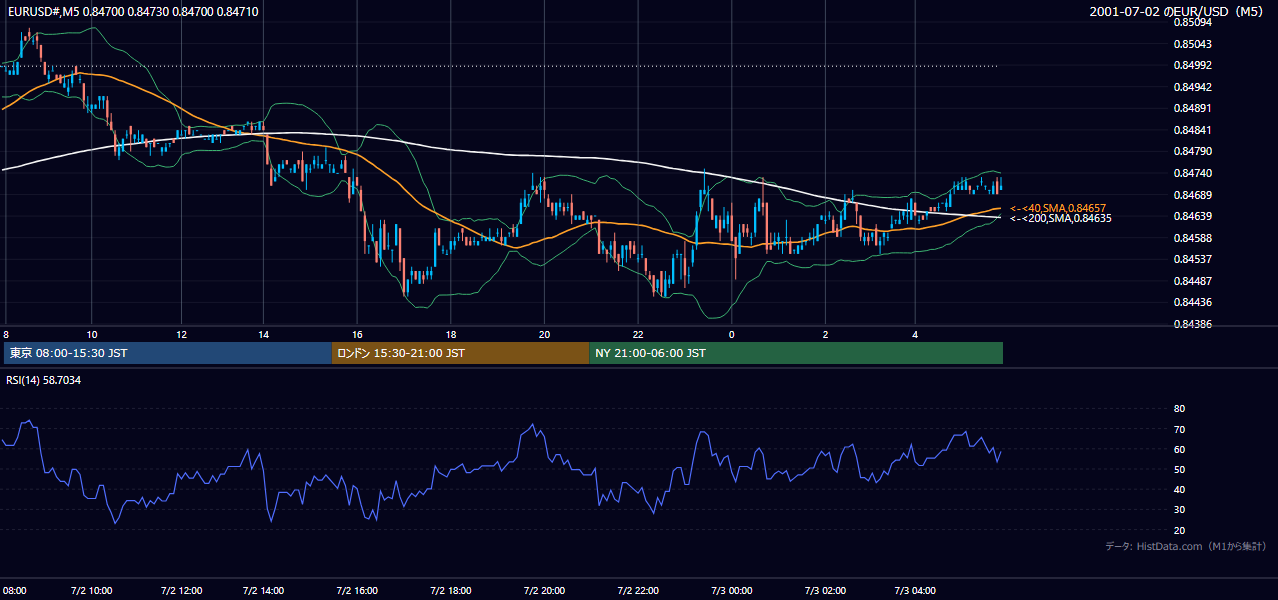The height and width of the screenshot is (600, 1278).
Task: Click price axis label 0.84487
Action: [x=1192, y=281]
